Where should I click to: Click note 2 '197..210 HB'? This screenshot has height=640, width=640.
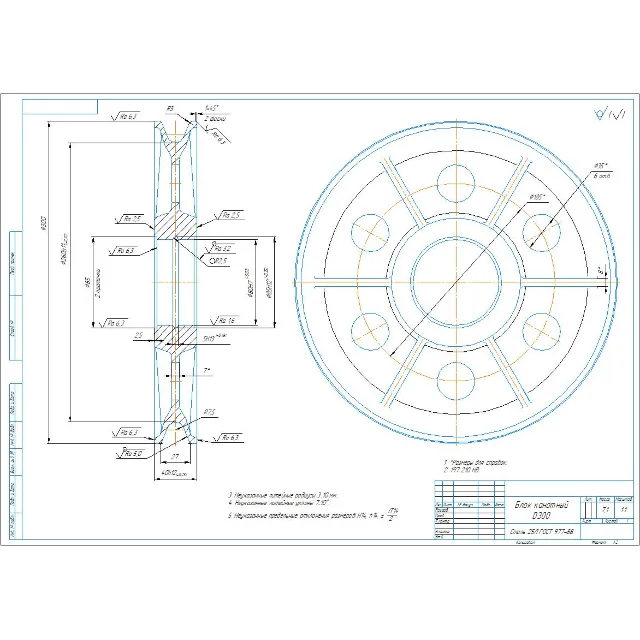tap(462, 470)
